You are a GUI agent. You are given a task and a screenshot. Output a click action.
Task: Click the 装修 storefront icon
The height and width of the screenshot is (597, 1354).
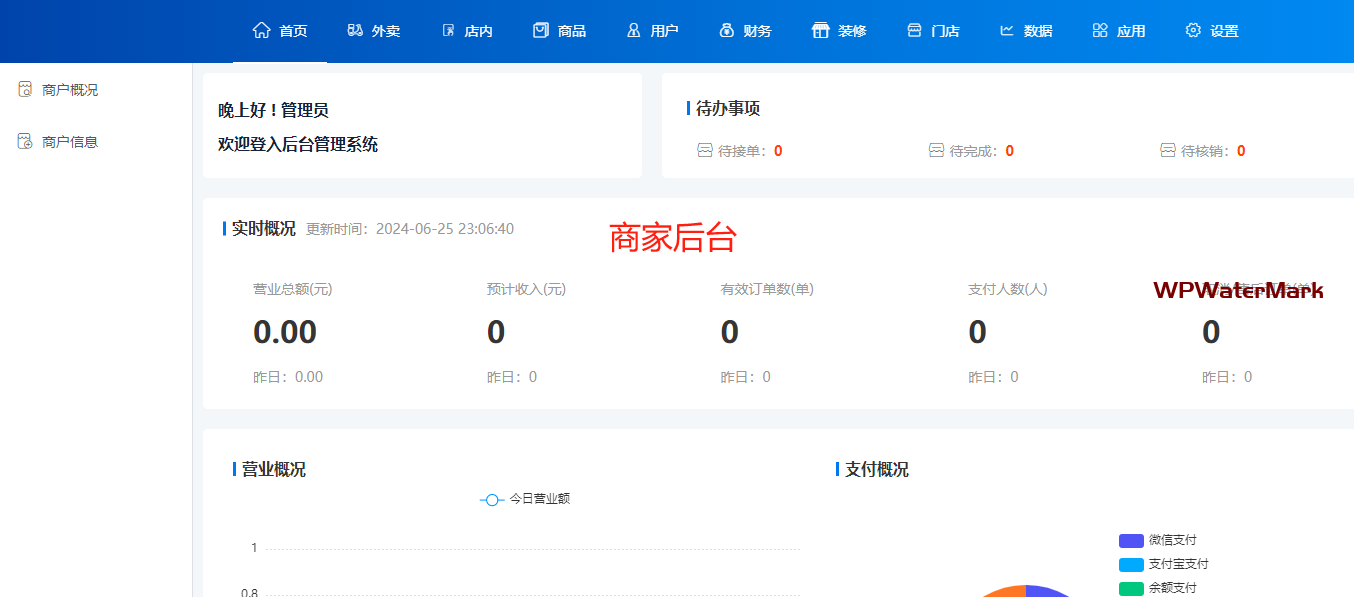click(x=821, y=30)
